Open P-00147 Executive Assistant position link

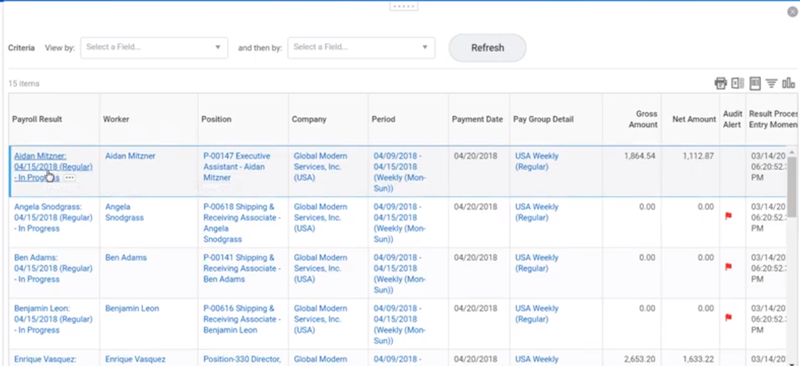point(237,167)
